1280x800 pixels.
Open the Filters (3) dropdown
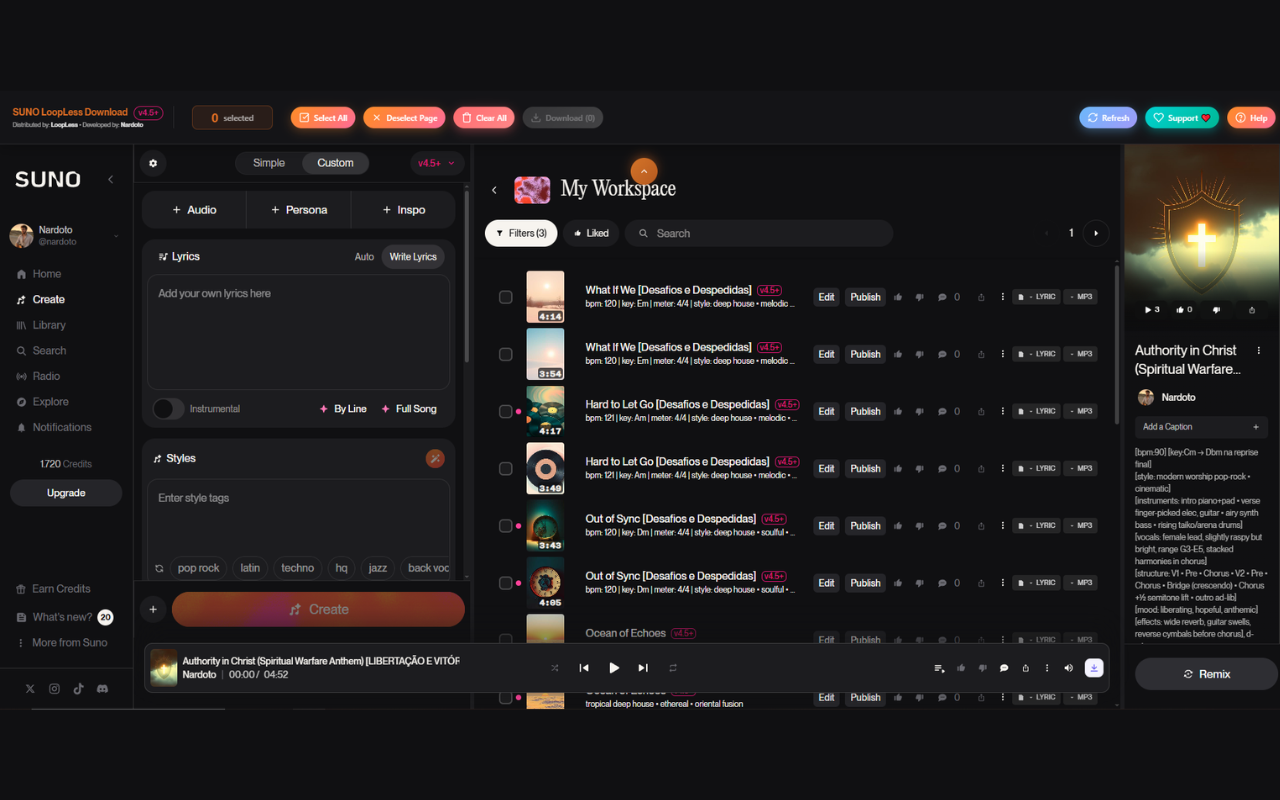pyautogui.click(x=521, y=233)
